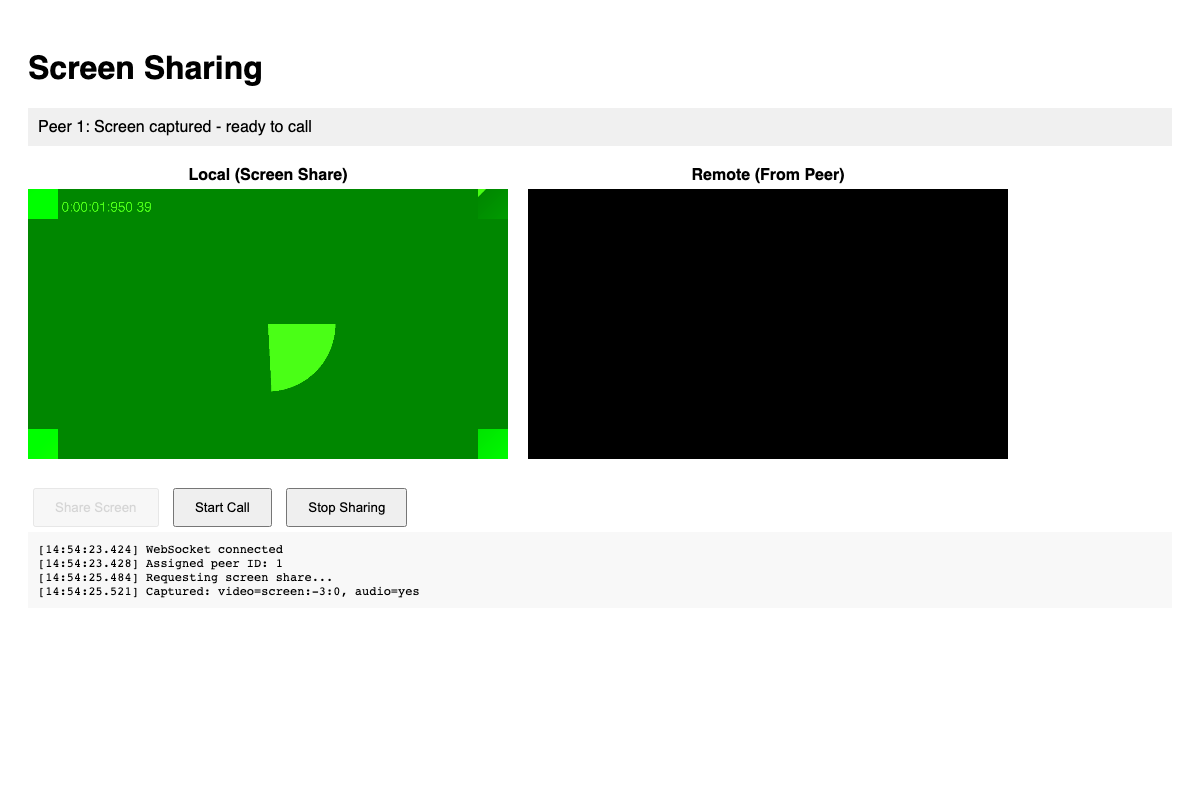Click the black Remote (From Peer) video area
Image resolution: width=1200 pixels, height=800 pixels.
(767, 322)
